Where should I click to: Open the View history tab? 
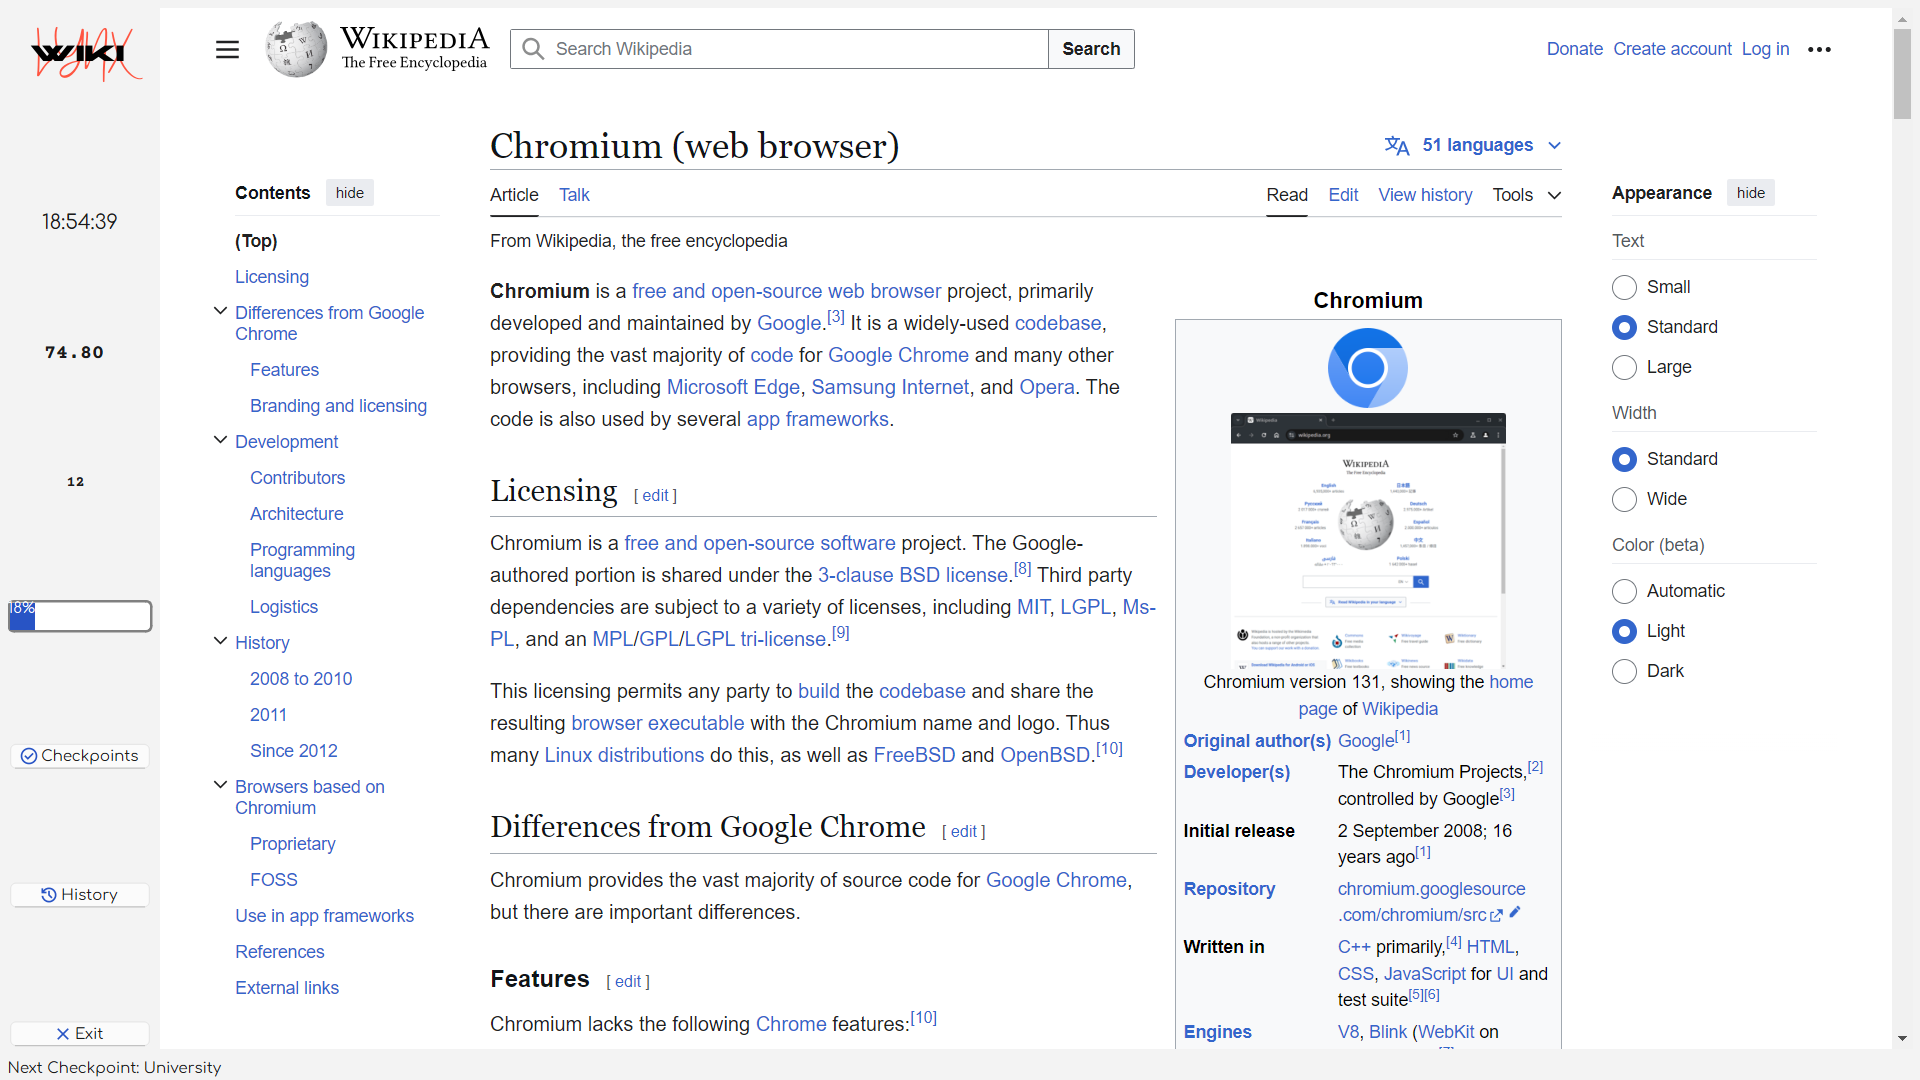[x=1425, y=195]
